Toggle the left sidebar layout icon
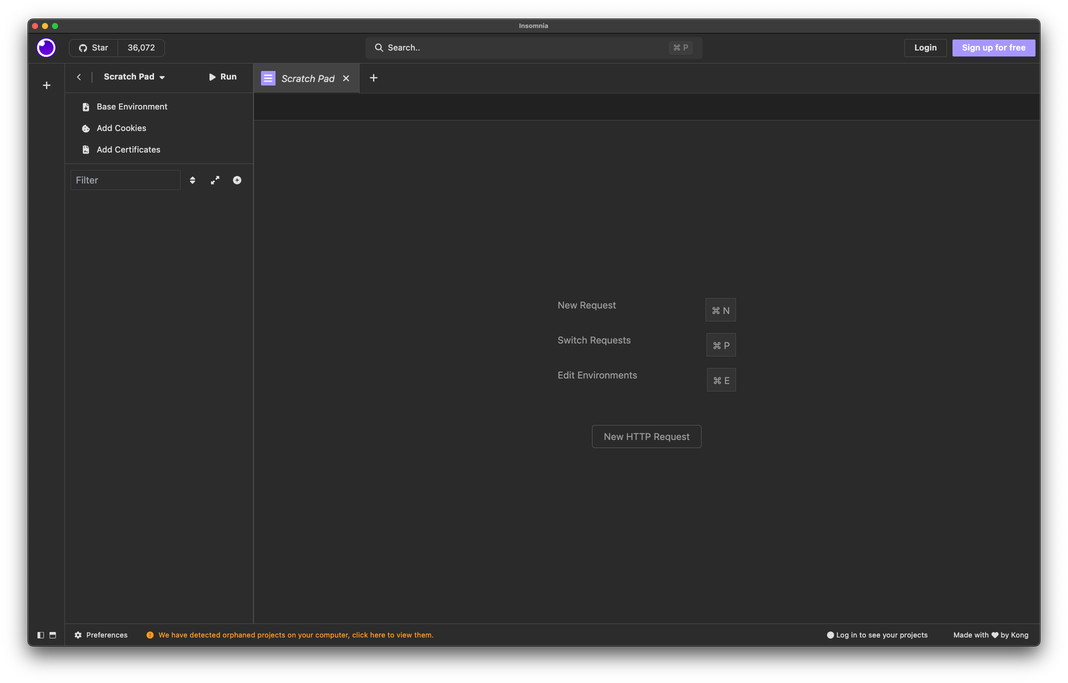The image size is (1068, 683). point(40,634)
